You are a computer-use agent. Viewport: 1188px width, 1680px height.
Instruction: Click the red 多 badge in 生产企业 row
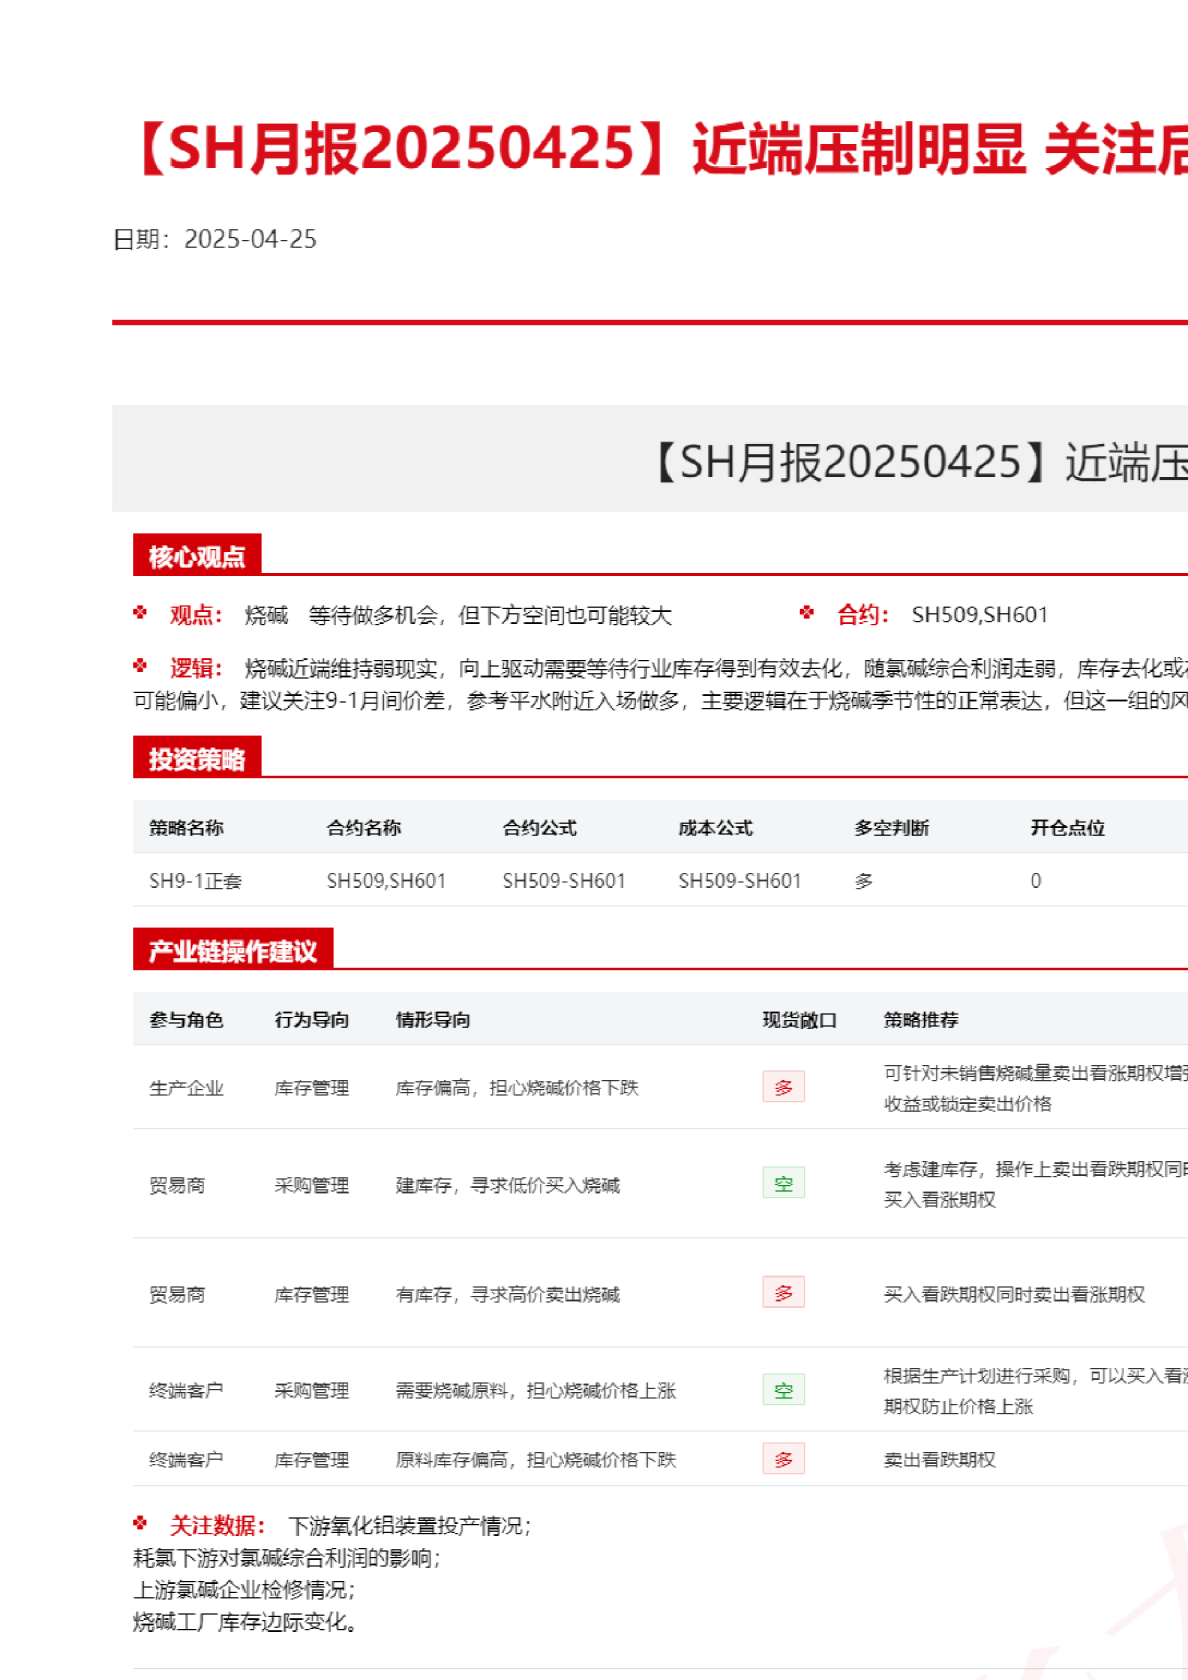coord(783,1087)
